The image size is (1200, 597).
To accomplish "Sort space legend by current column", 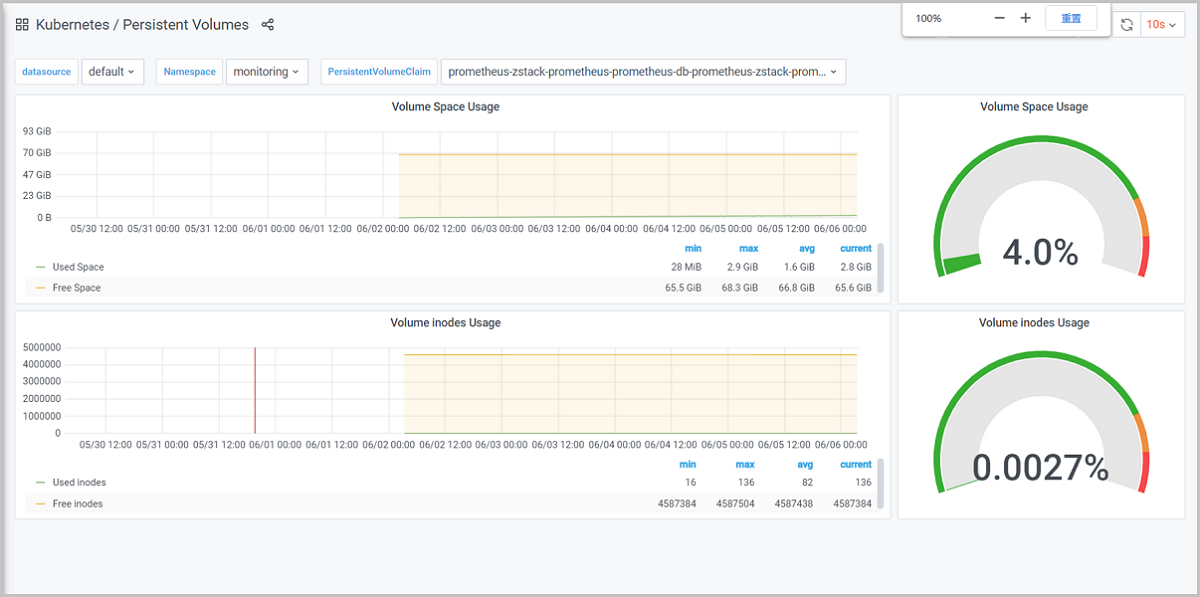I will click(x=855, y=248).
